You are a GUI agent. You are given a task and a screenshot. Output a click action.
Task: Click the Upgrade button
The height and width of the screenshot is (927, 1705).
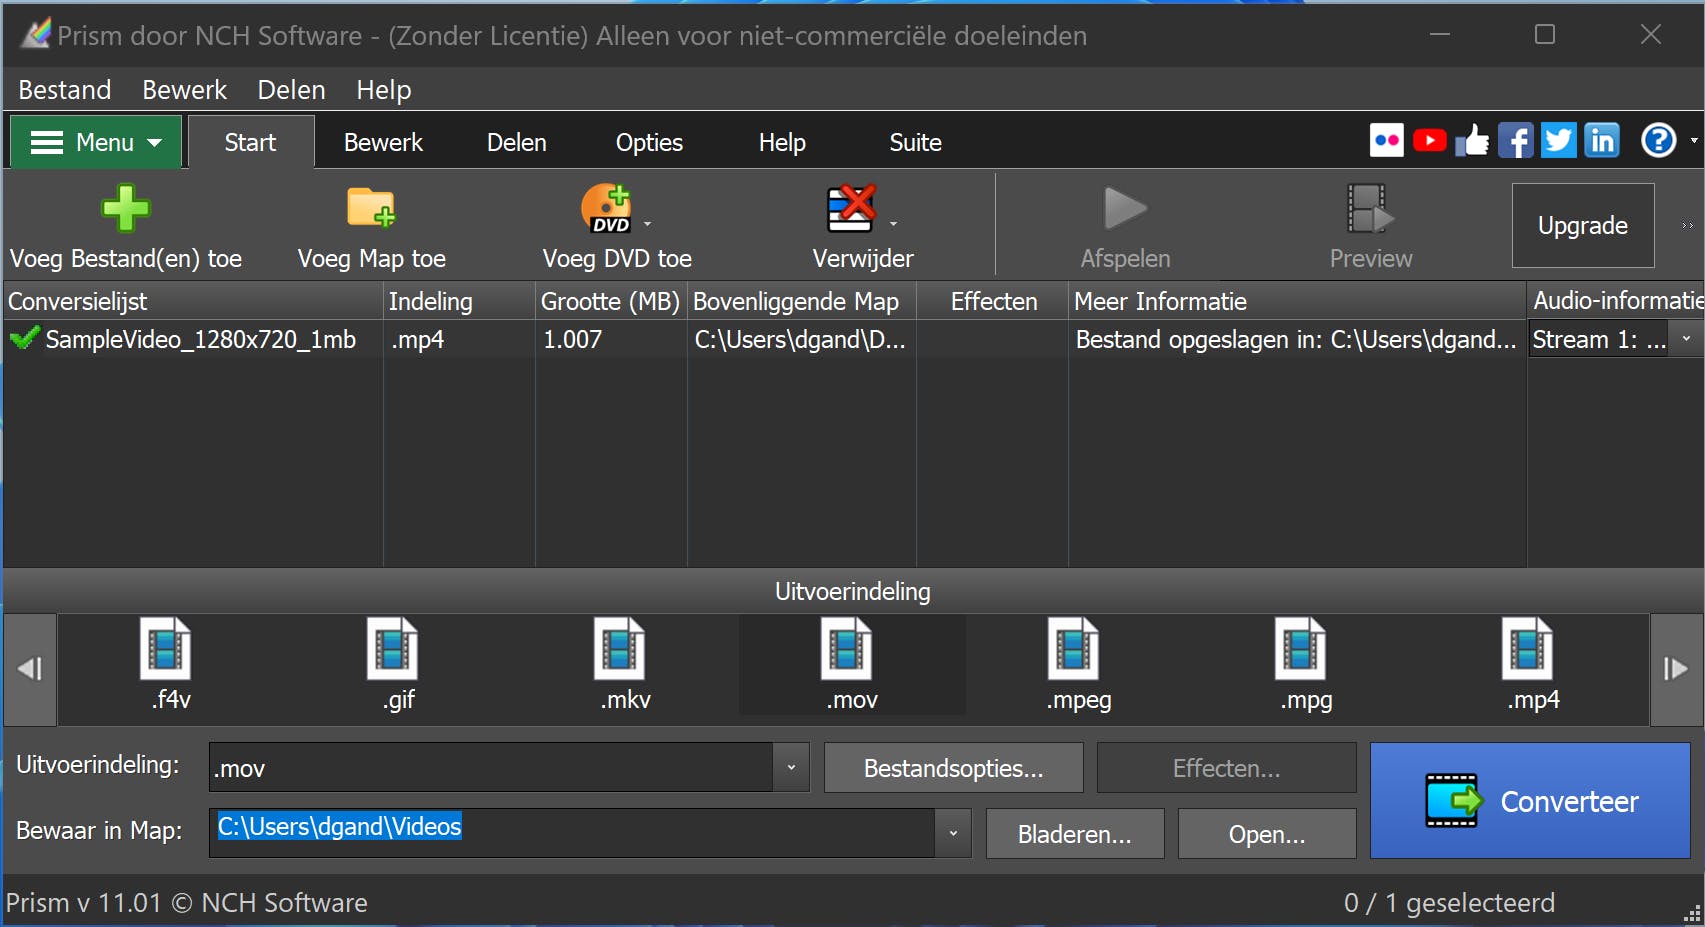[x=1583, y=225]
